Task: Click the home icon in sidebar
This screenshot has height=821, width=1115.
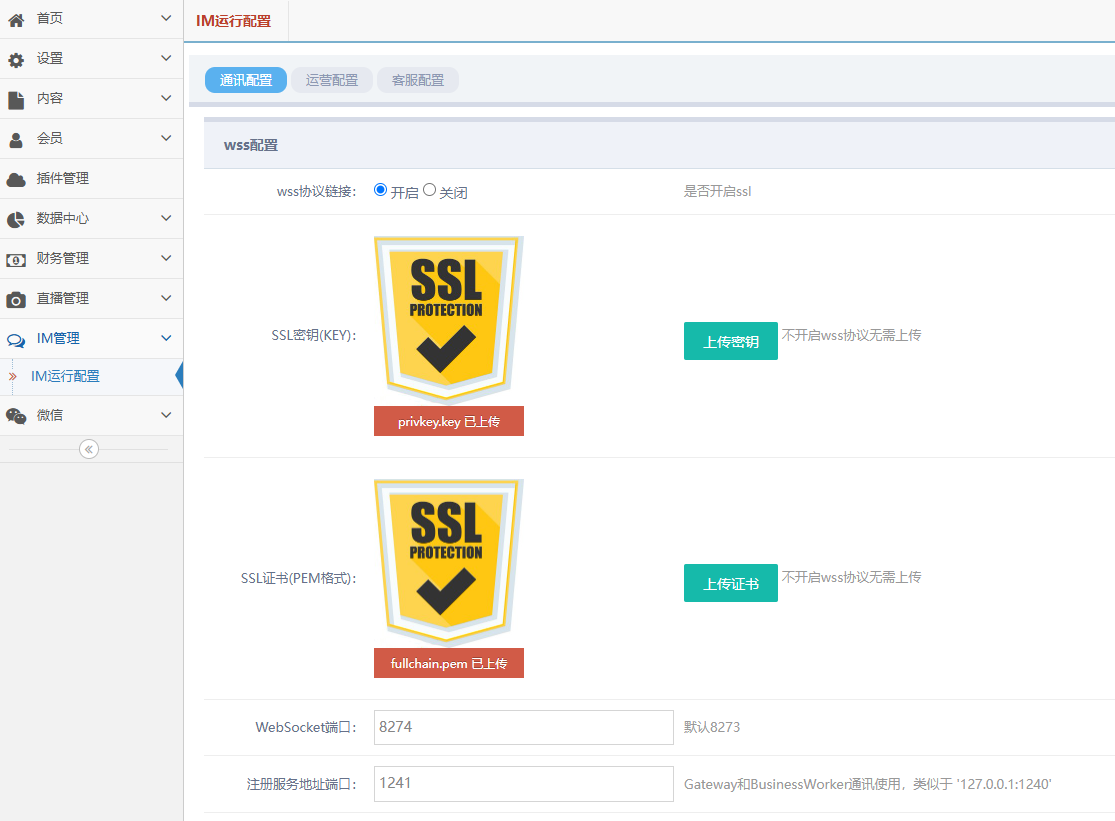Action: pos(16,19)
